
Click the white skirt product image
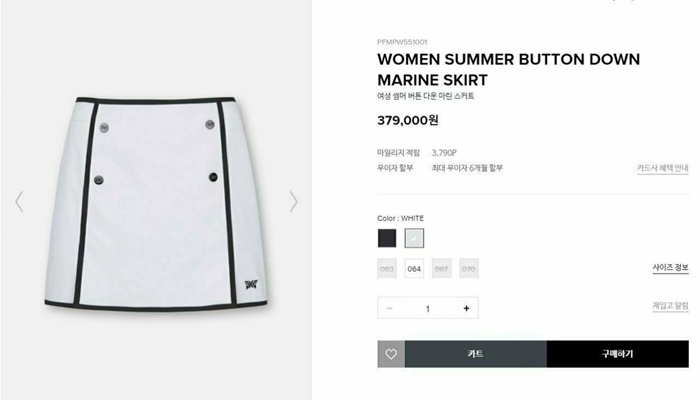(156, 203)
